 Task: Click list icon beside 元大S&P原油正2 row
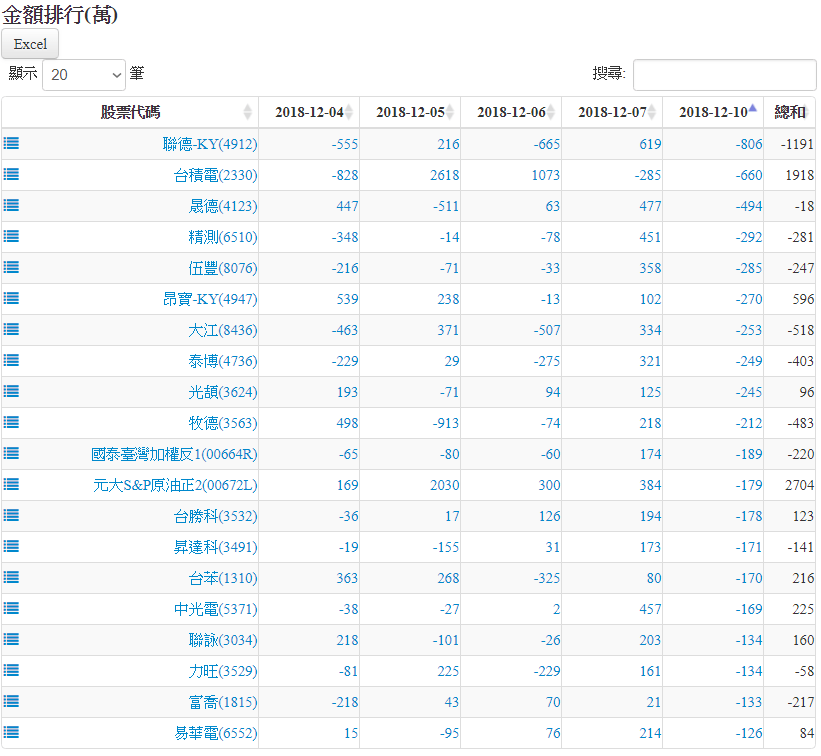(11, 484)
